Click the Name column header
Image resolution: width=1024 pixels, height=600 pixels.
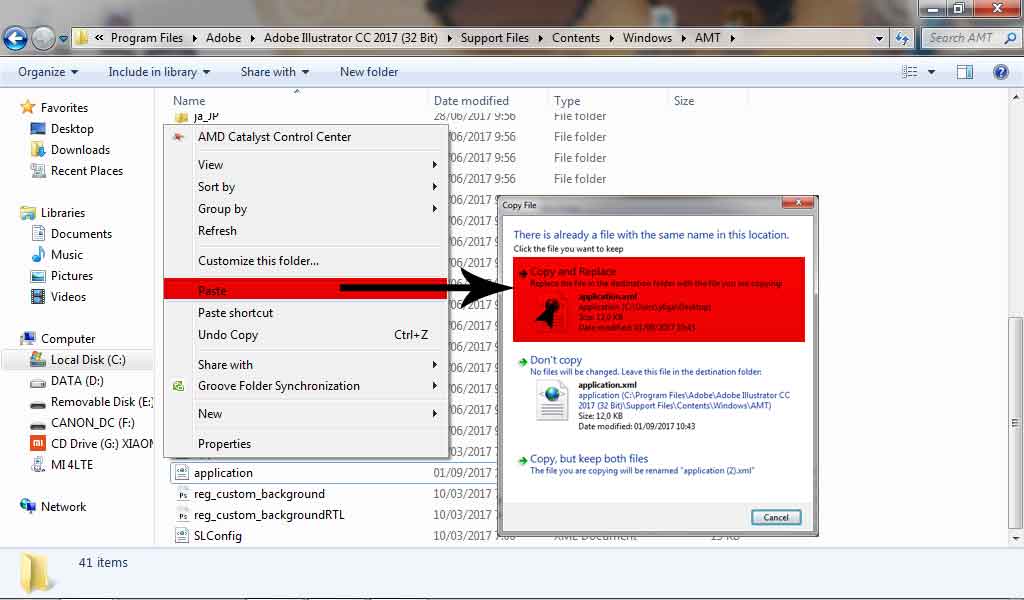pos(189,101)
